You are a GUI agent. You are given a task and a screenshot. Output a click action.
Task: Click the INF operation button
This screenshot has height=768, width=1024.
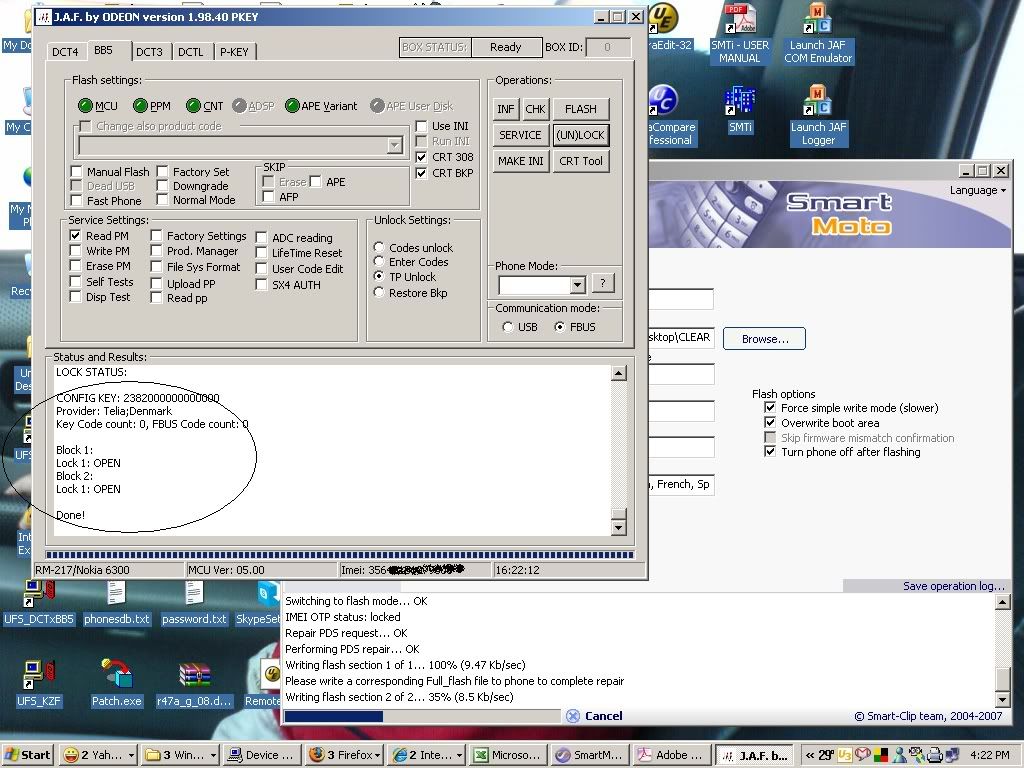point(505,109)
